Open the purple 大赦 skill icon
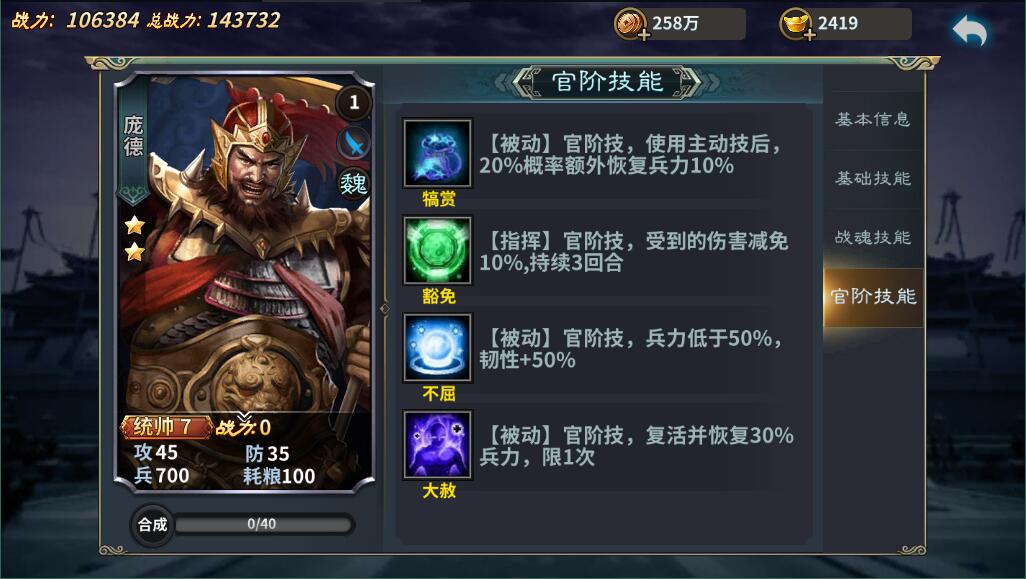1026x579 pixels. [x=437, y=445]
